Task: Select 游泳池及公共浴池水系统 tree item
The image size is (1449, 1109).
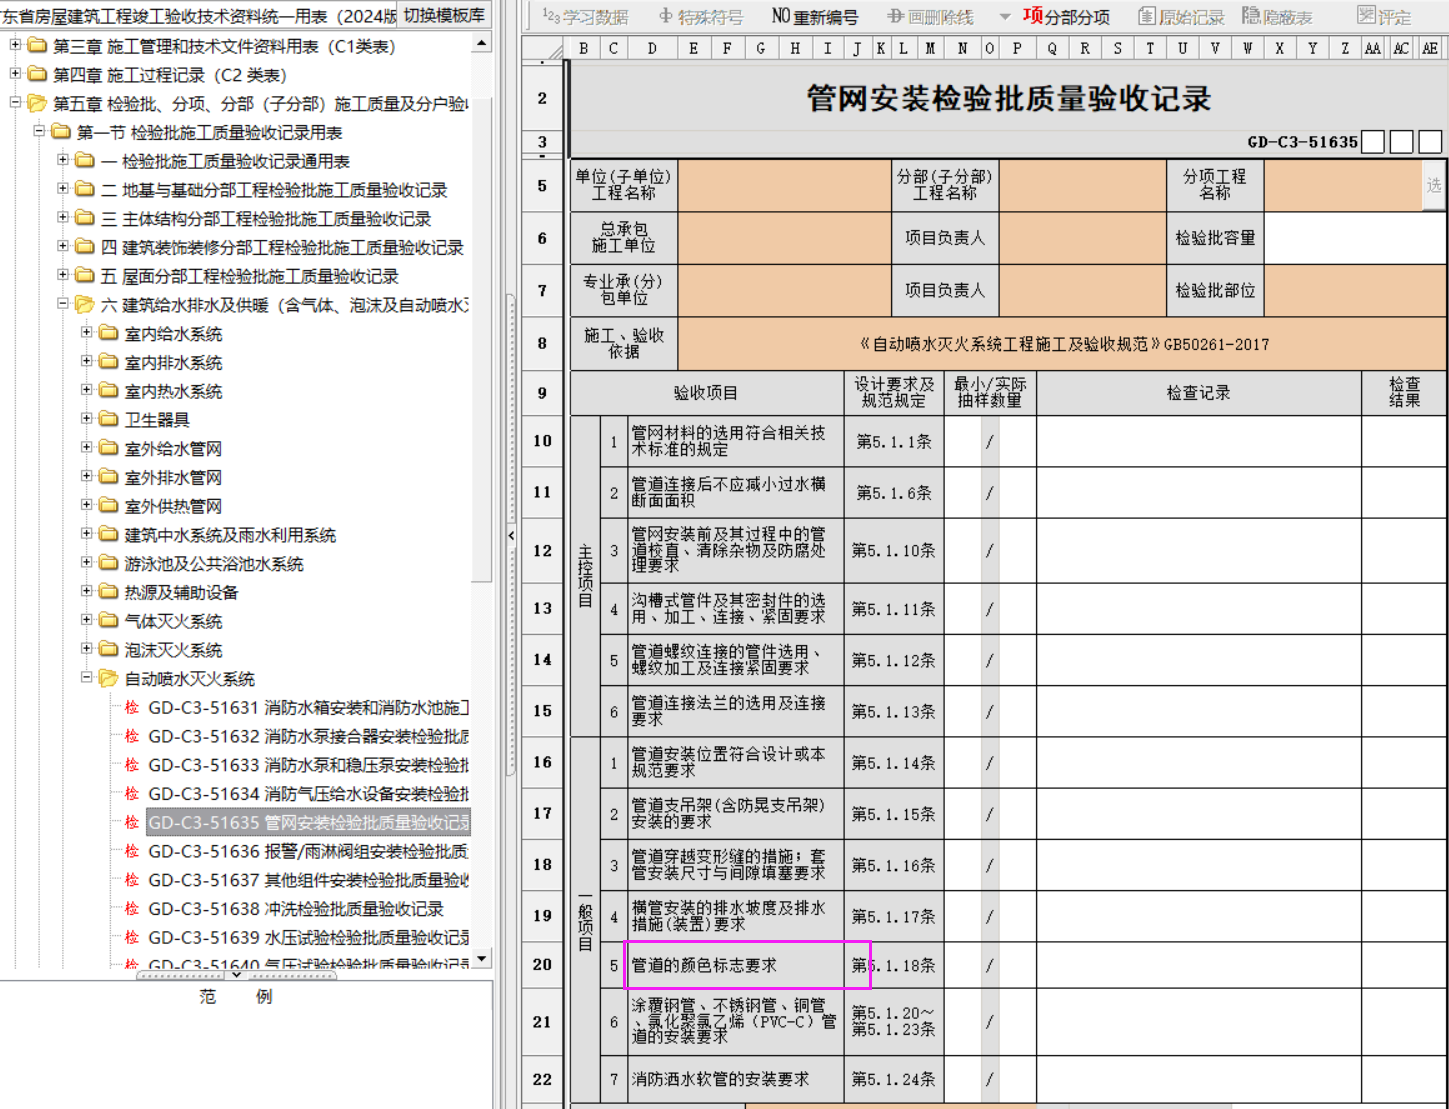Action: coord(214,564)
